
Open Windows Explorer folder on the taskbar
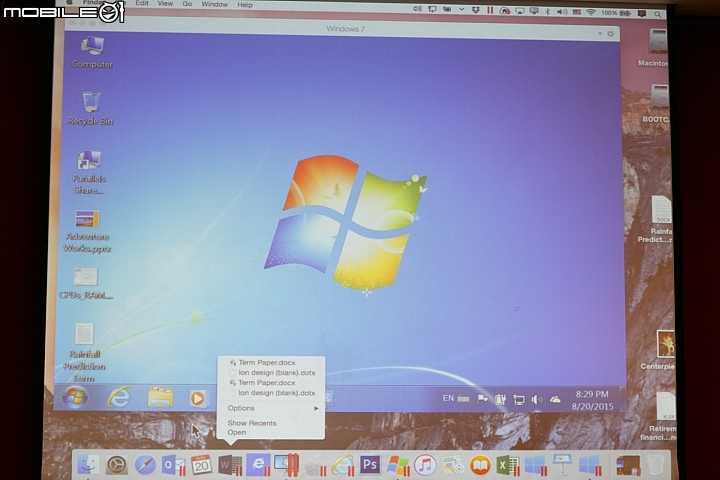(160, 398)
